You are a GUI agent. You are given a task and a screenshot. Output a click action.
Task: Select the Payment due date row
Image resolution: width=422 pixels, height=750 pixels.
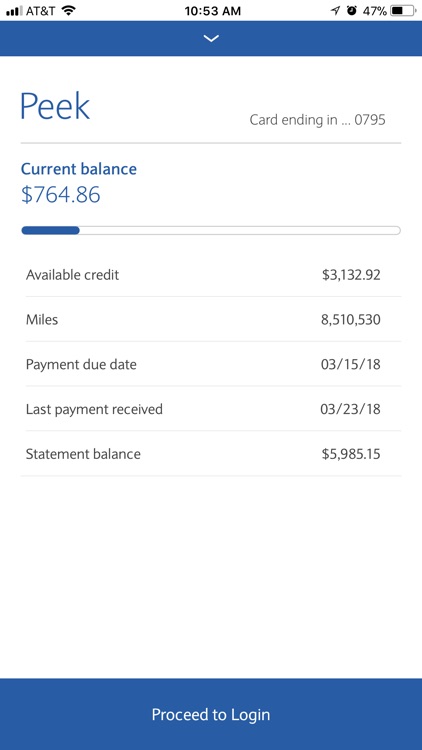[x=211, y=364]
